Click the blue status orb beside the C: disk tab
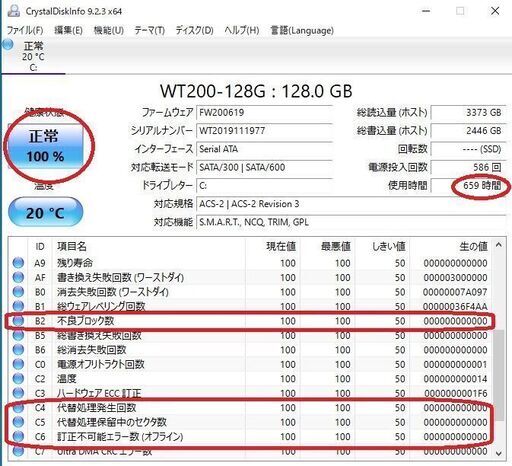Image resolution: width=512 pixels, height=466 pixels. point(8,44)
